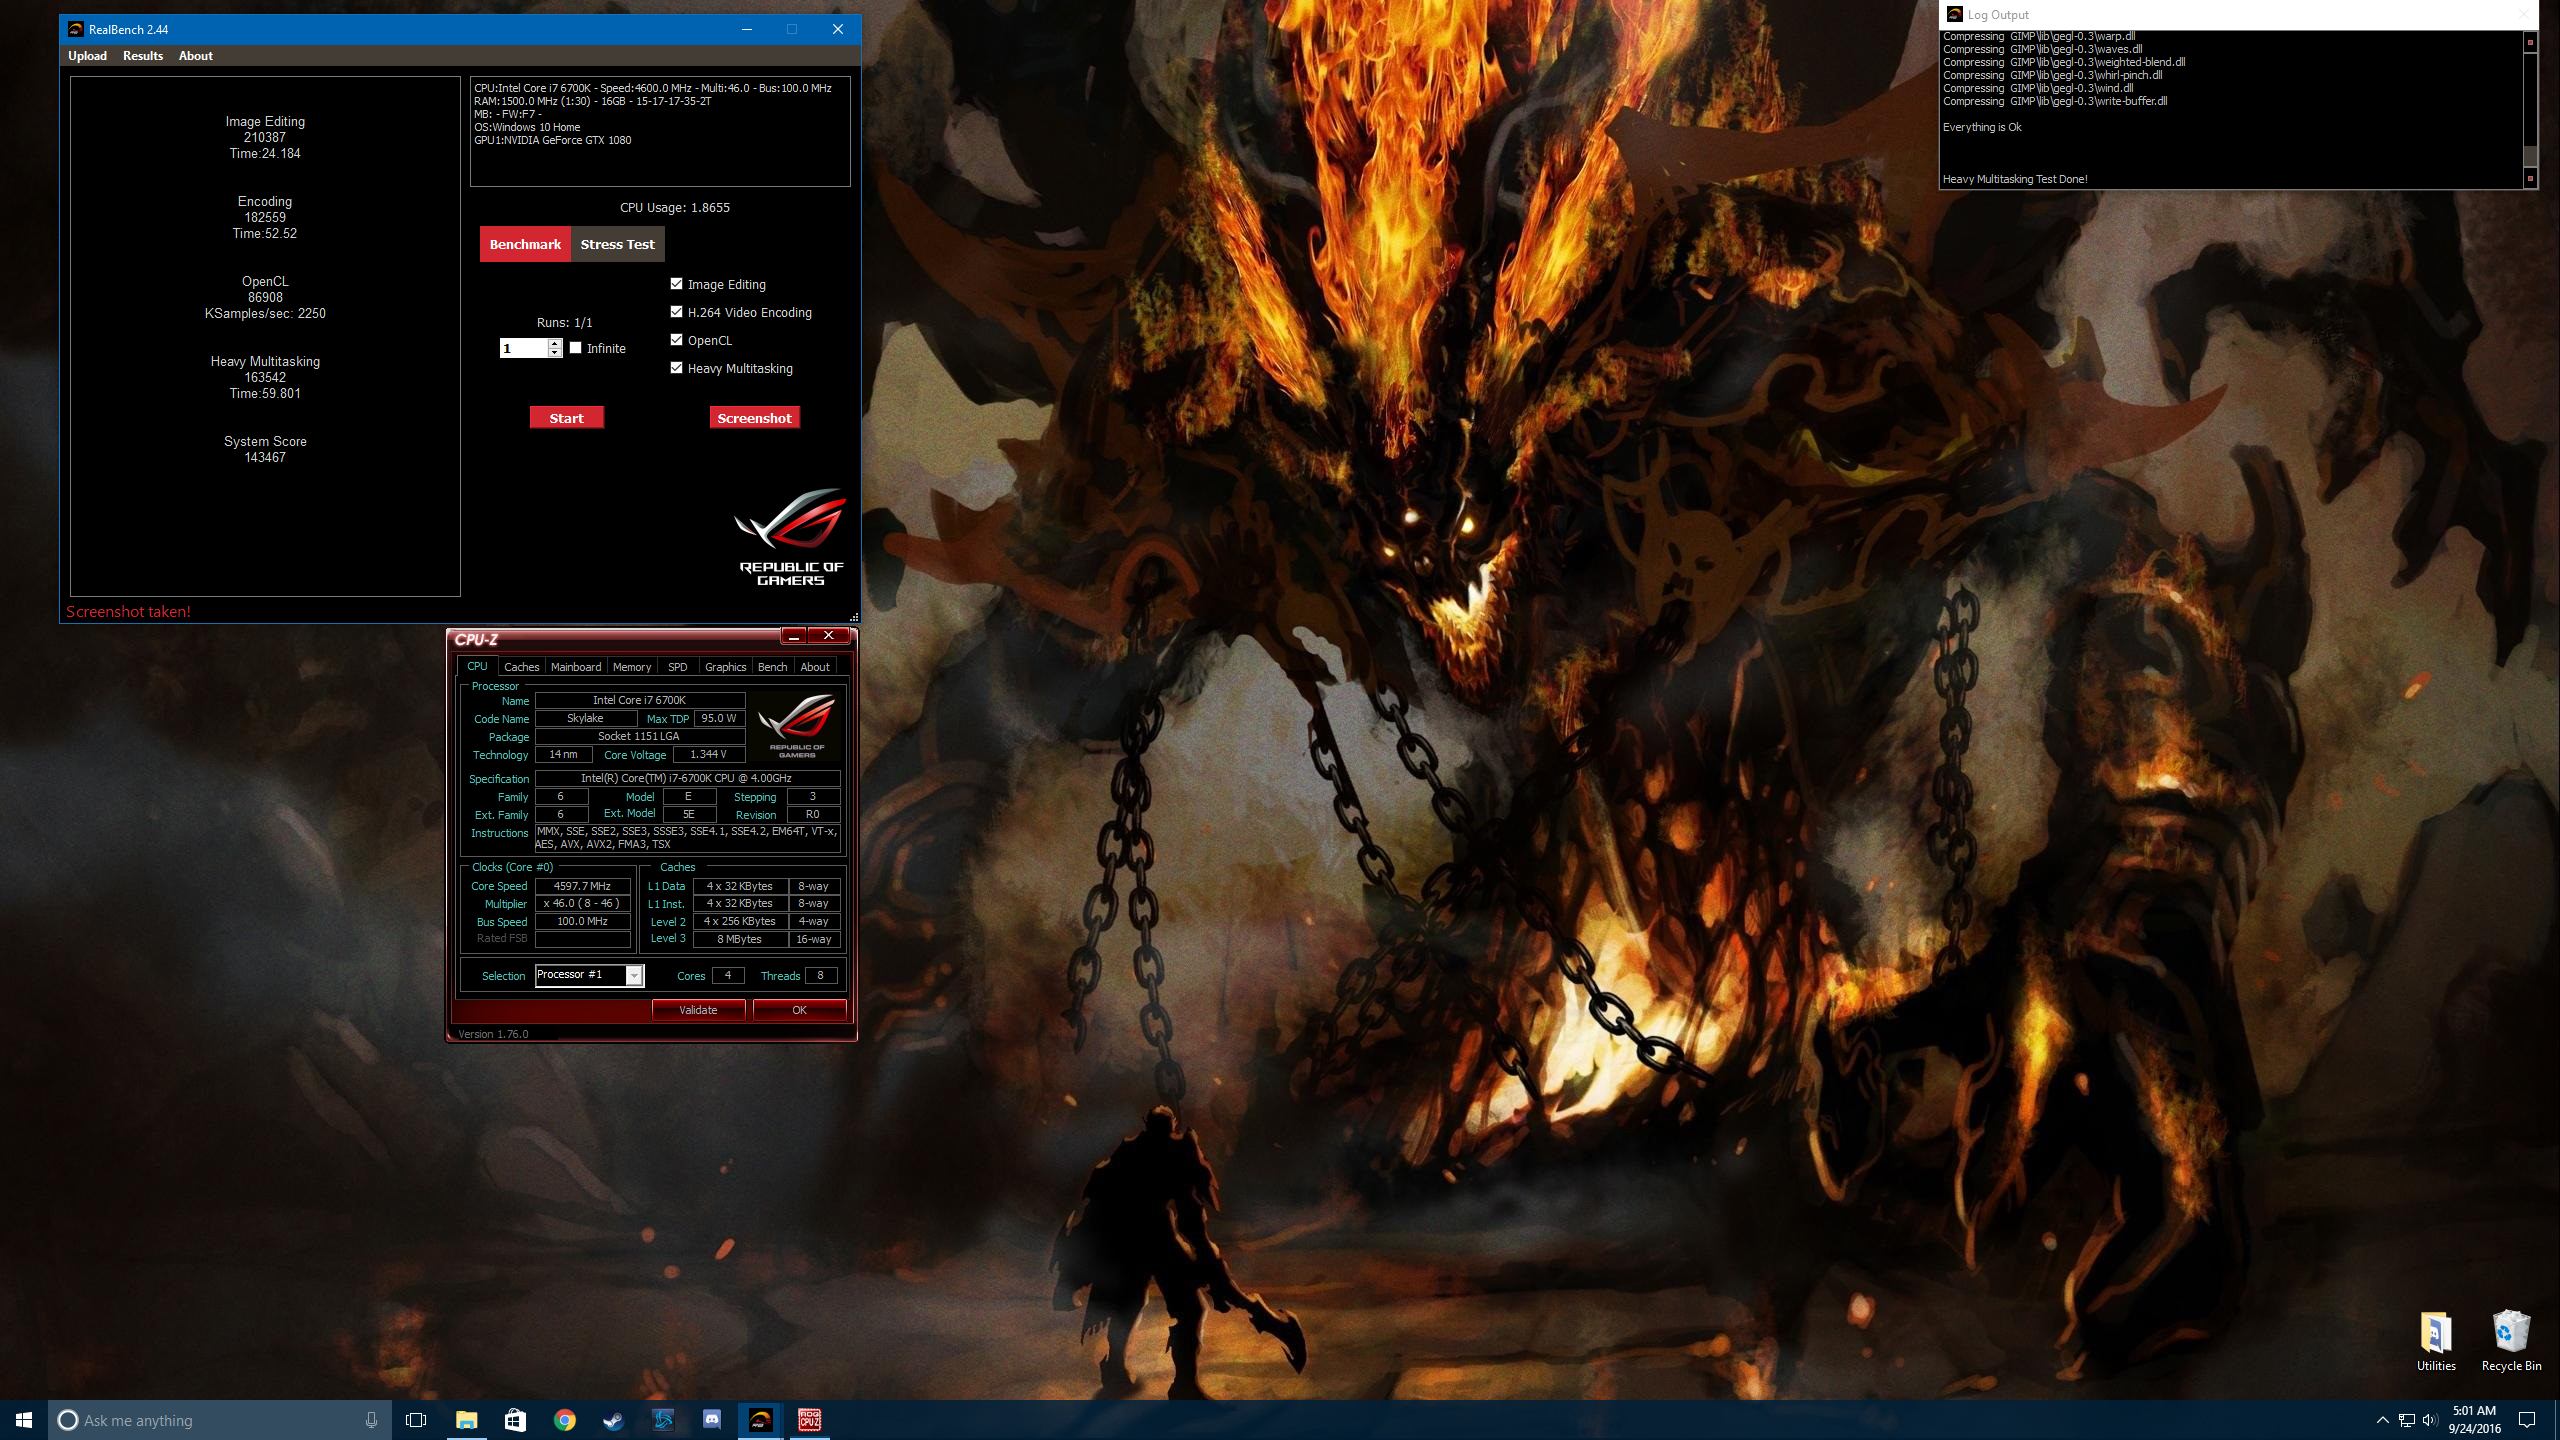The image size is (2560, 1440).
Task: Open the Memory tab in CPU-Z
Action: point(632,667)
